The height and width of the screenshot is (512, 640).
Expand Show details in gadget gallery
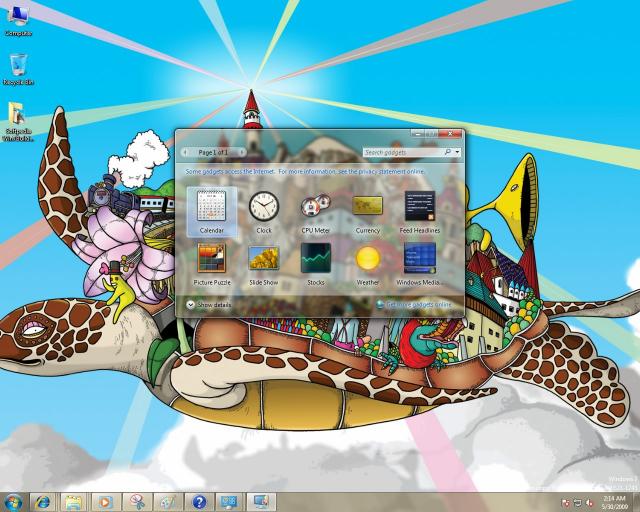tap(209, 304)
